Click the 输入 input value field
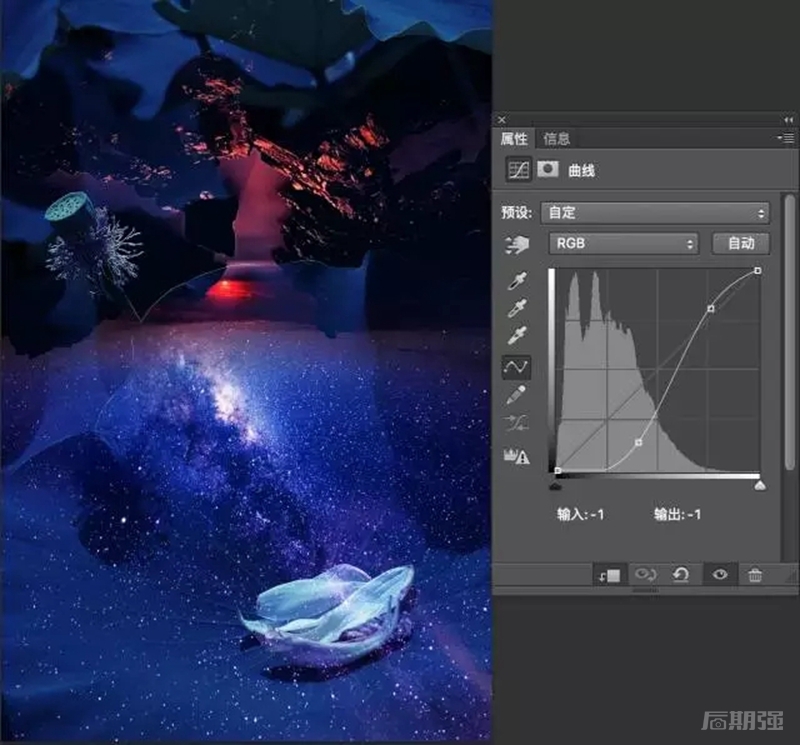This screenshot has height=745, width=800. pyautogui.click(x=581, y=514)
